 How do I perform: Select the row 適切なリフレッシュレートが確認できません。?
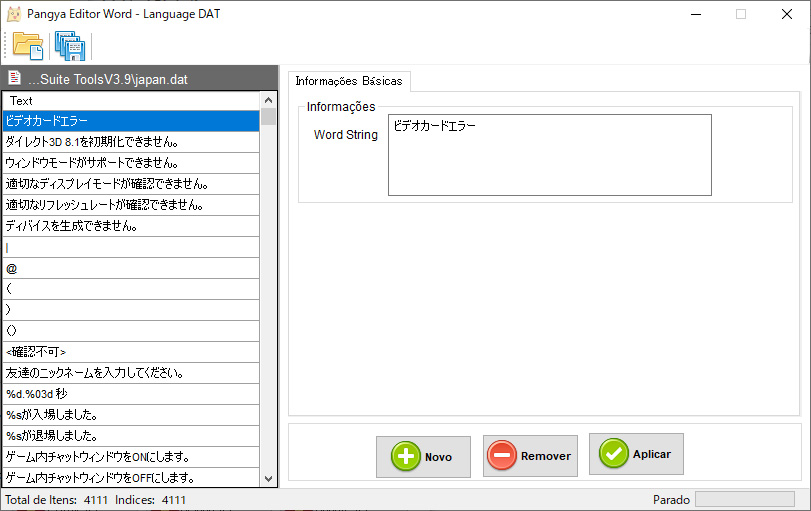(131, 205)
